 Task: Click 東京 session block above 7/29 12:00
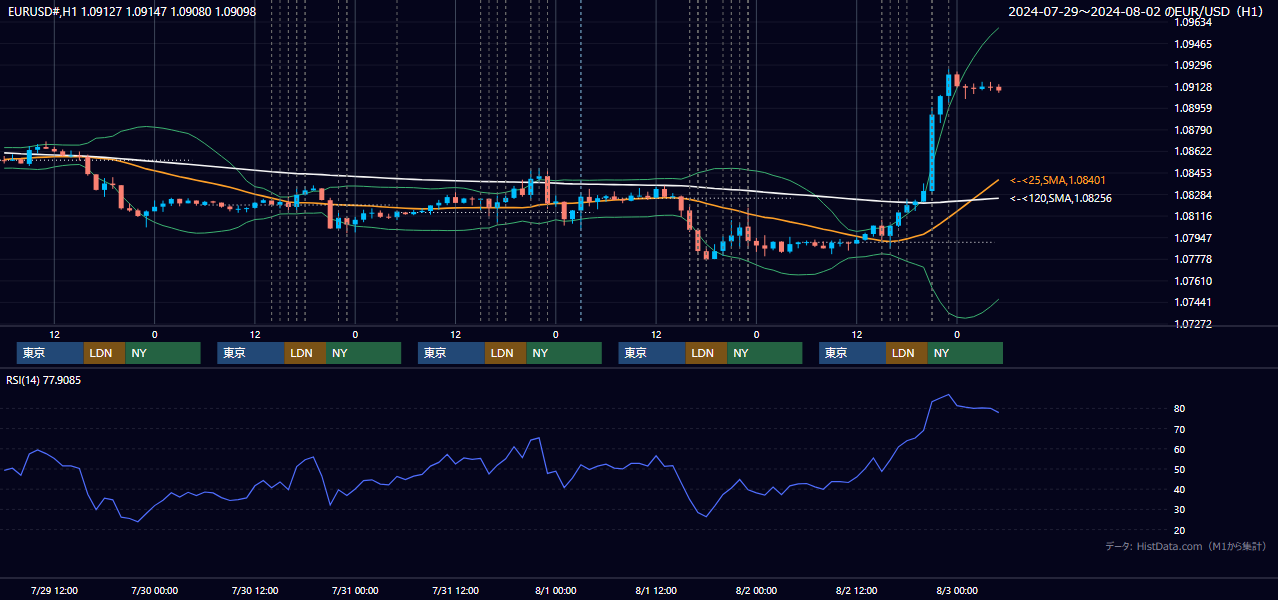tap(50, 353)
